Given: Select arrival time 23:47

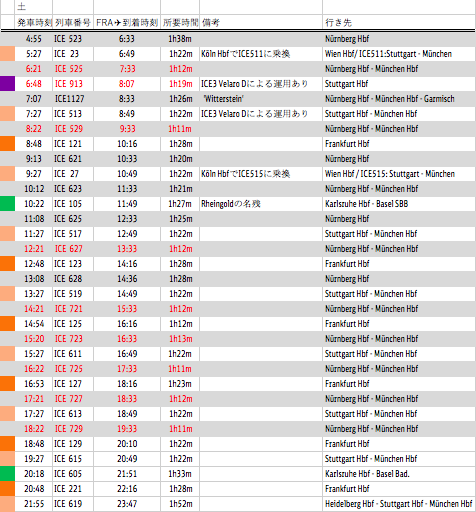Looking at the screenshot, I should coord(127,504).
